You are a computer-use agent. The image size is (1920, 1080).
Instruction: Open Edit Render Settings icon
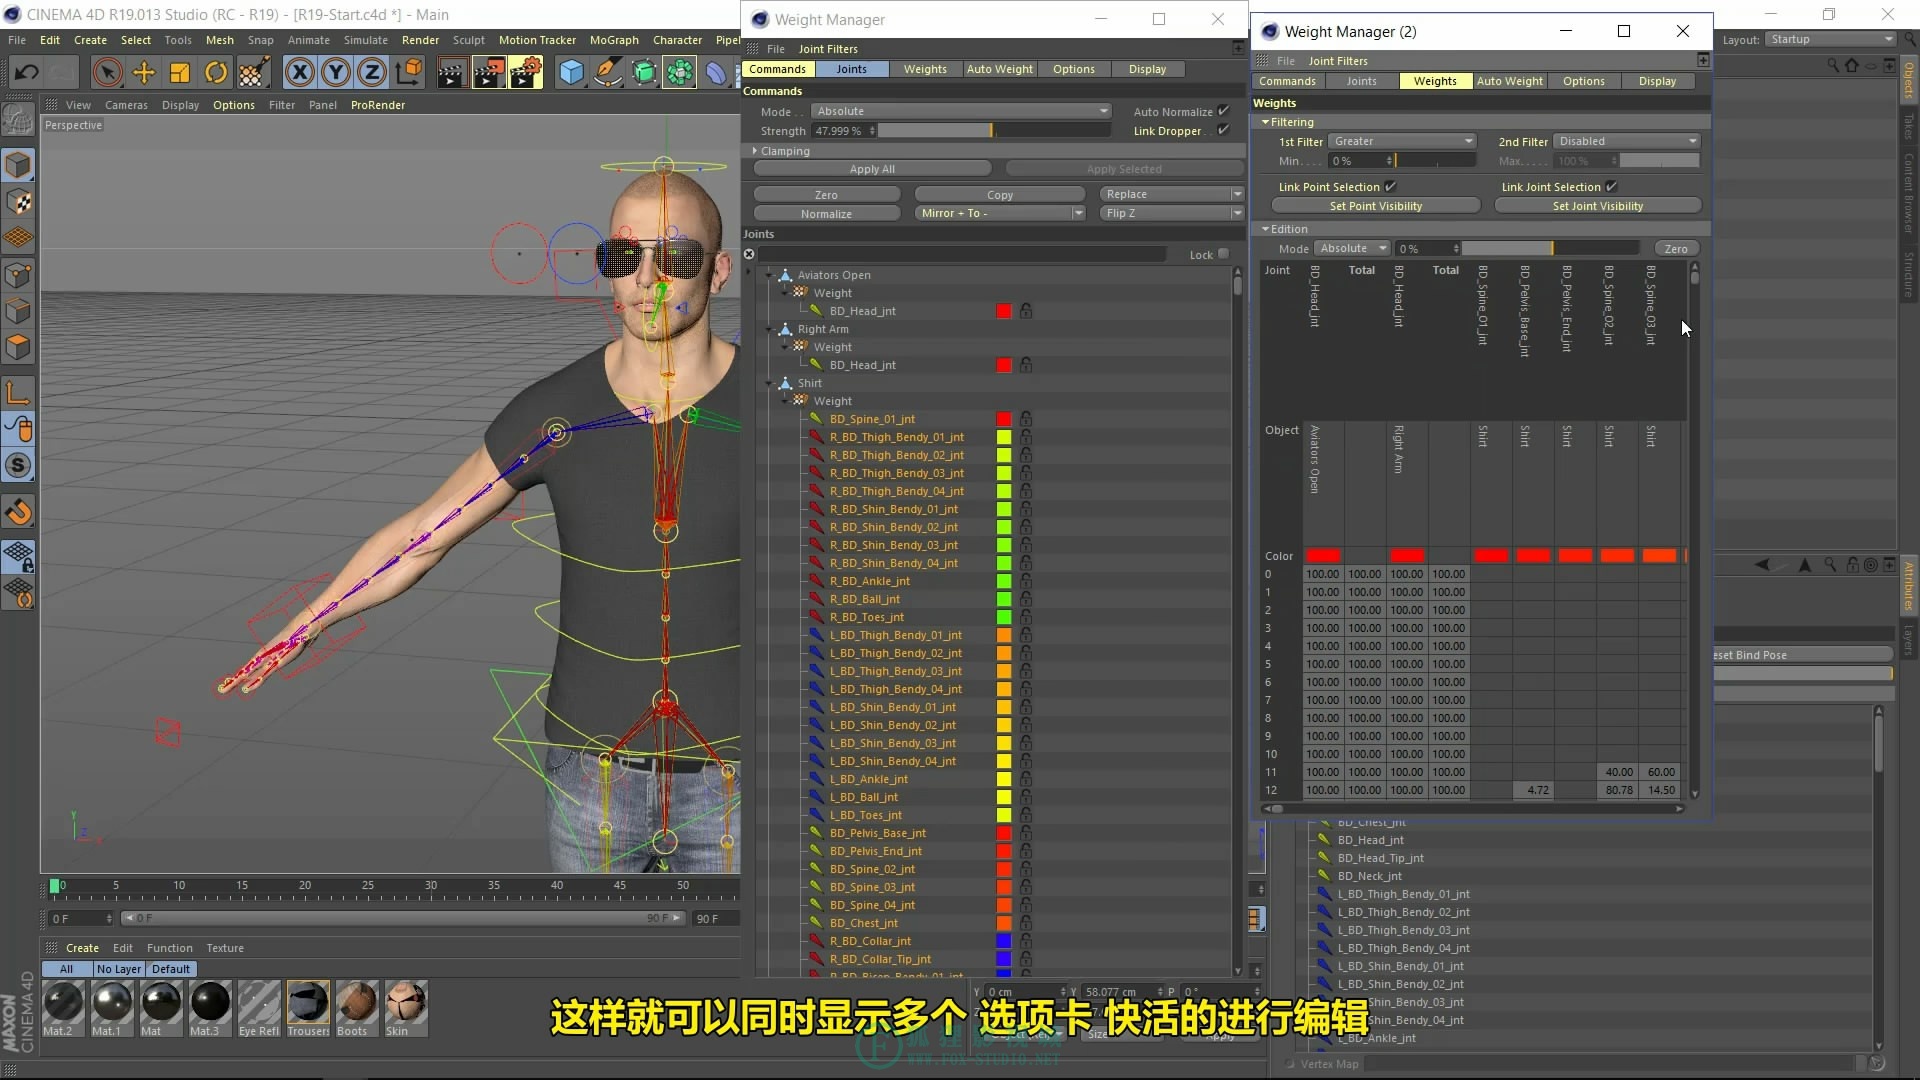pos(526,72)
